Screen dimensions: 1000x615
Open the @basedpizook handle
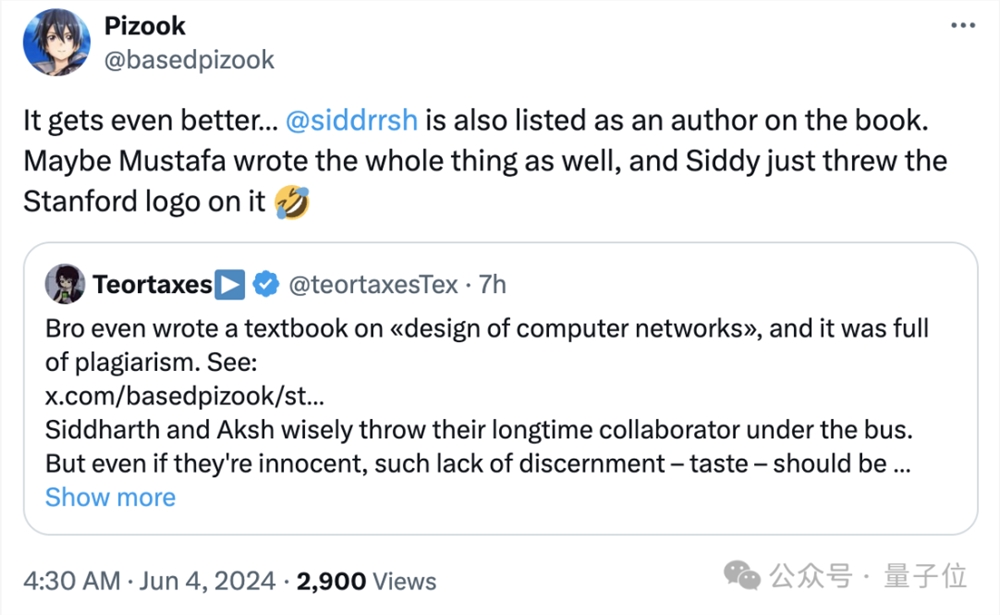189,59
